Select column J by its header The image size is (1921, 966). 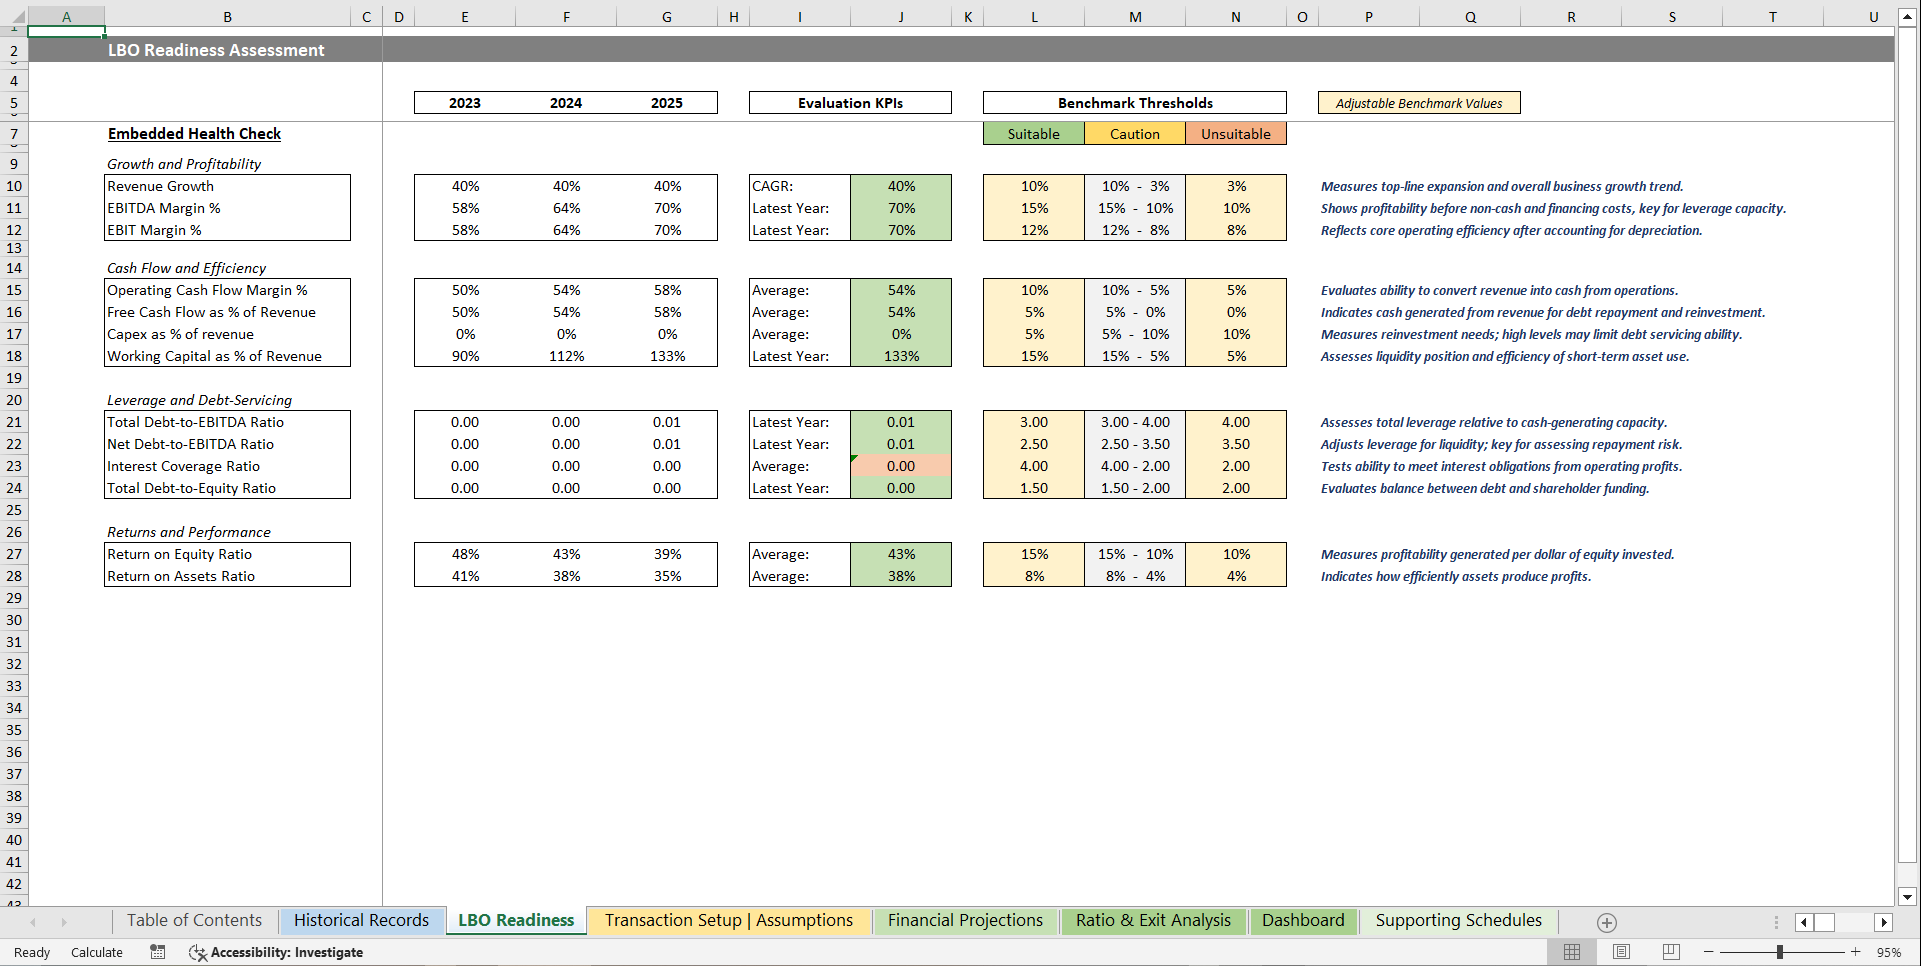[900, 16]
